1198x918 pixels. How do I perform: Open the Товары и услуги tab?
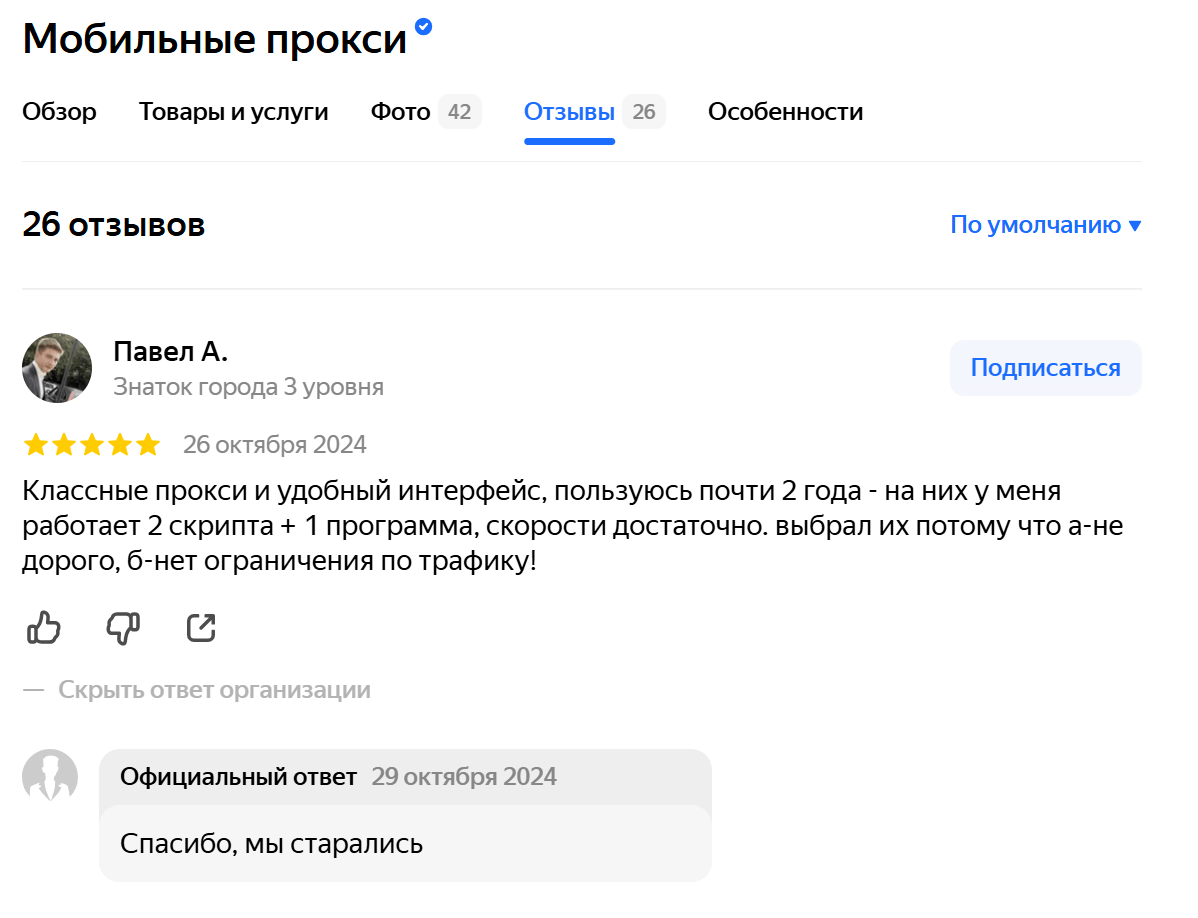(233, 112)
